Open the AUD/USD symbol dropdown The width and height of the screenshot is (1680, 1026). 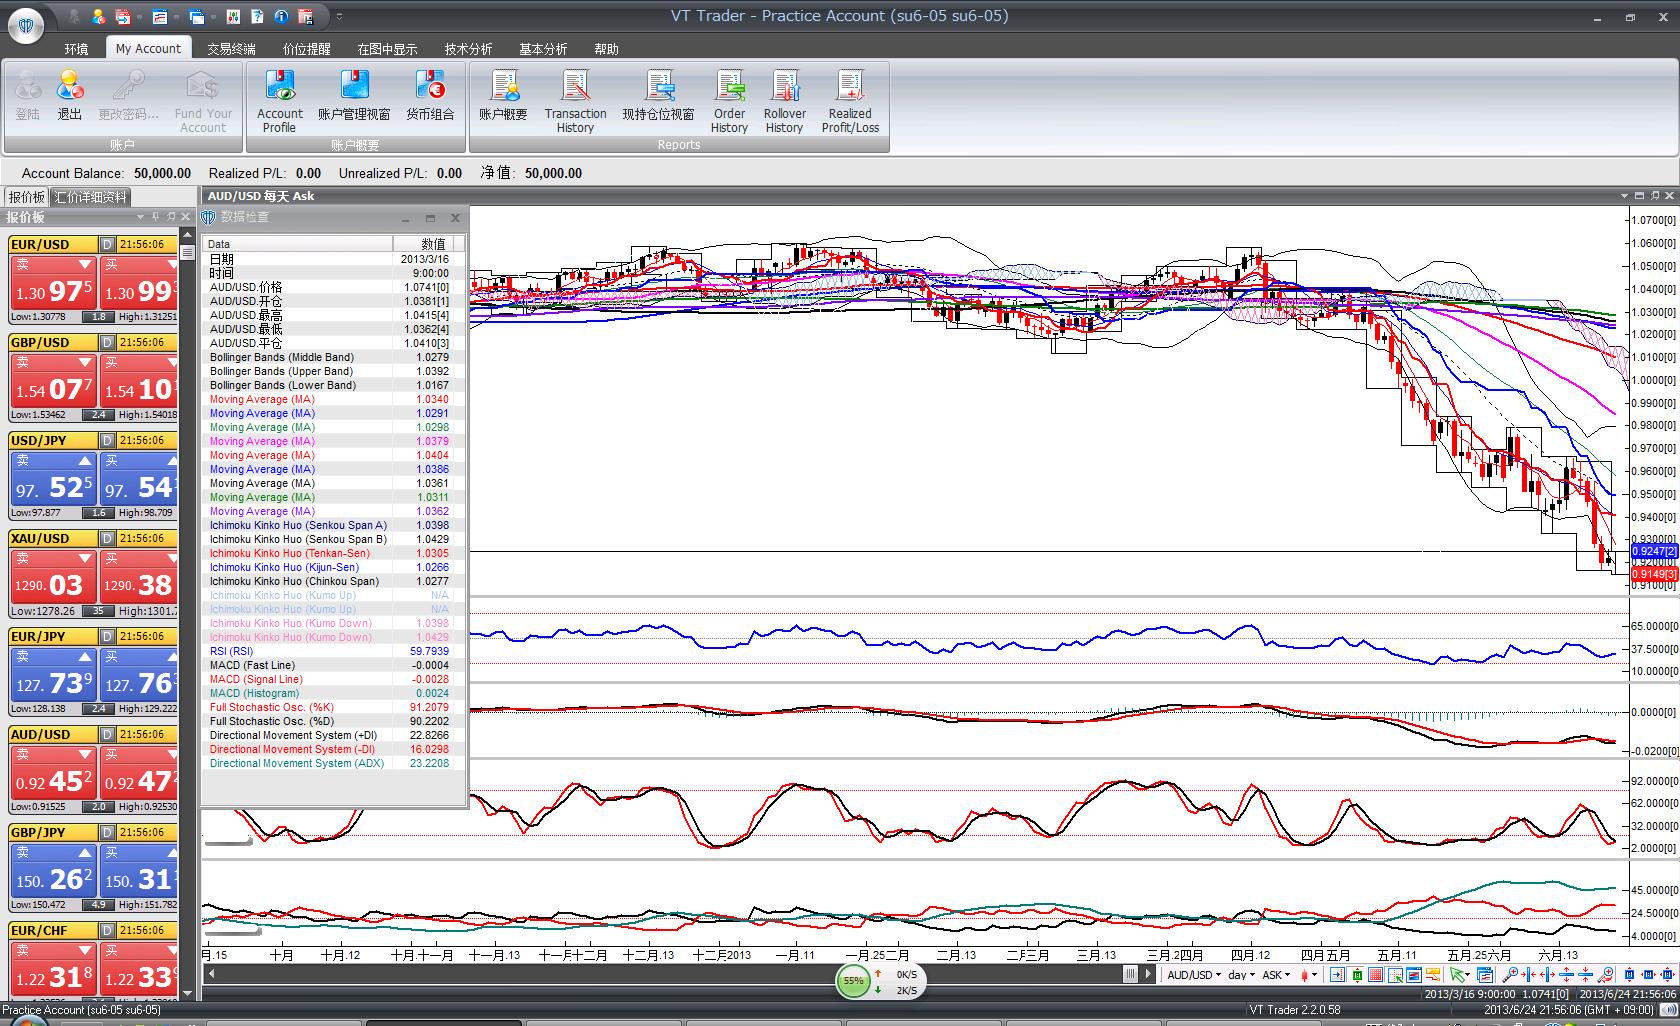[x=1194, y=974]
